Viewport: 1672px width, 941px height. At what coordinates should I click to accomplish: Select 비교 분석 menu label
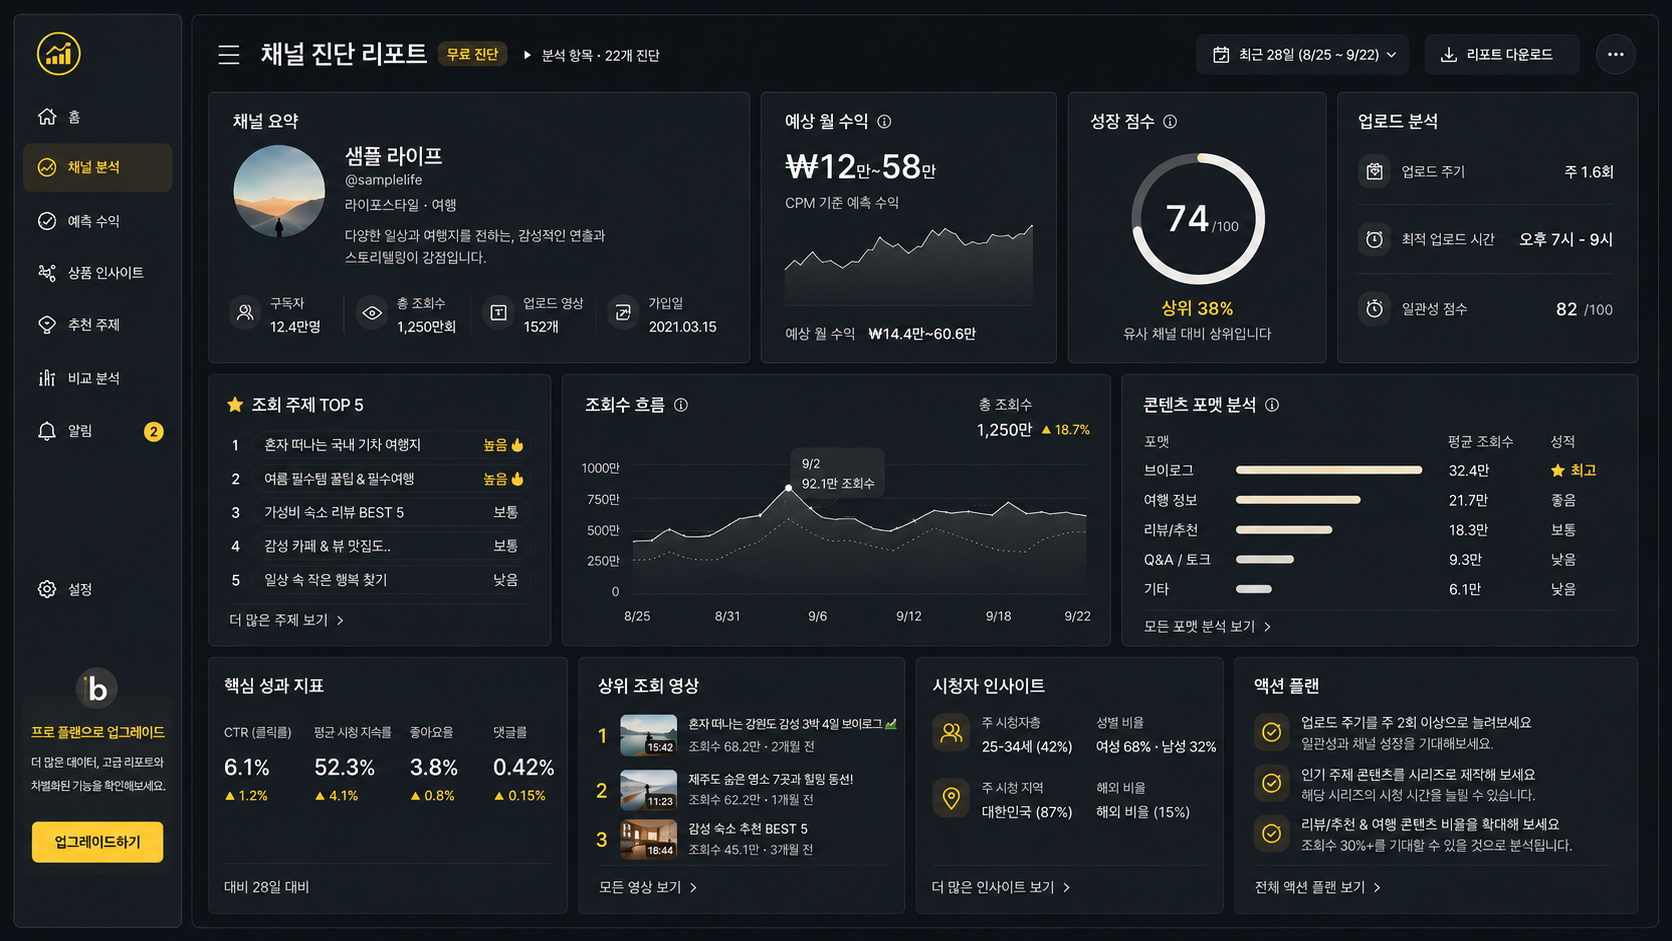pyautogui.click(x=94, y=378)
